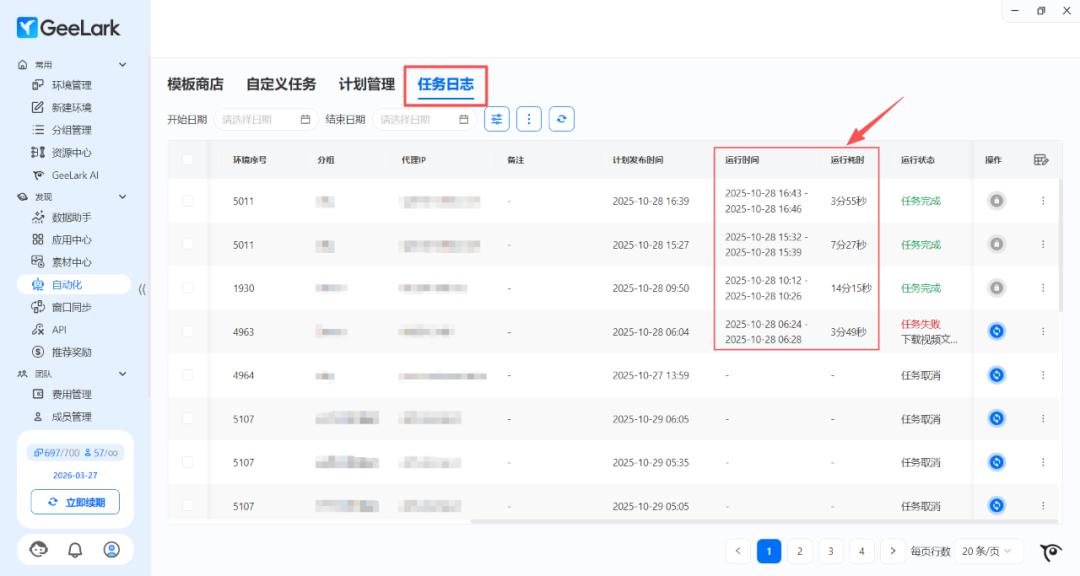Collapse the 发现 sidebar section
The height and width of the screenshot is (576, 1080).
(123, 197)
